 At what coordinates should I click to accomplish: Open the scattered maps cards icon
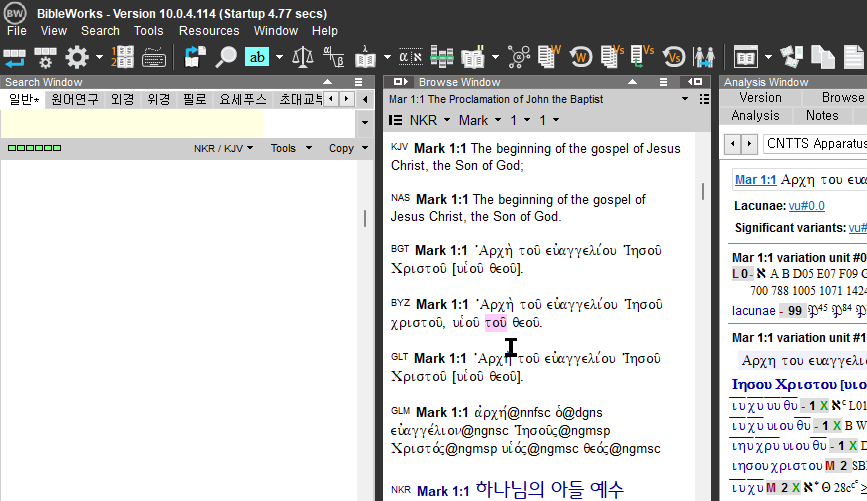[791, 57]
